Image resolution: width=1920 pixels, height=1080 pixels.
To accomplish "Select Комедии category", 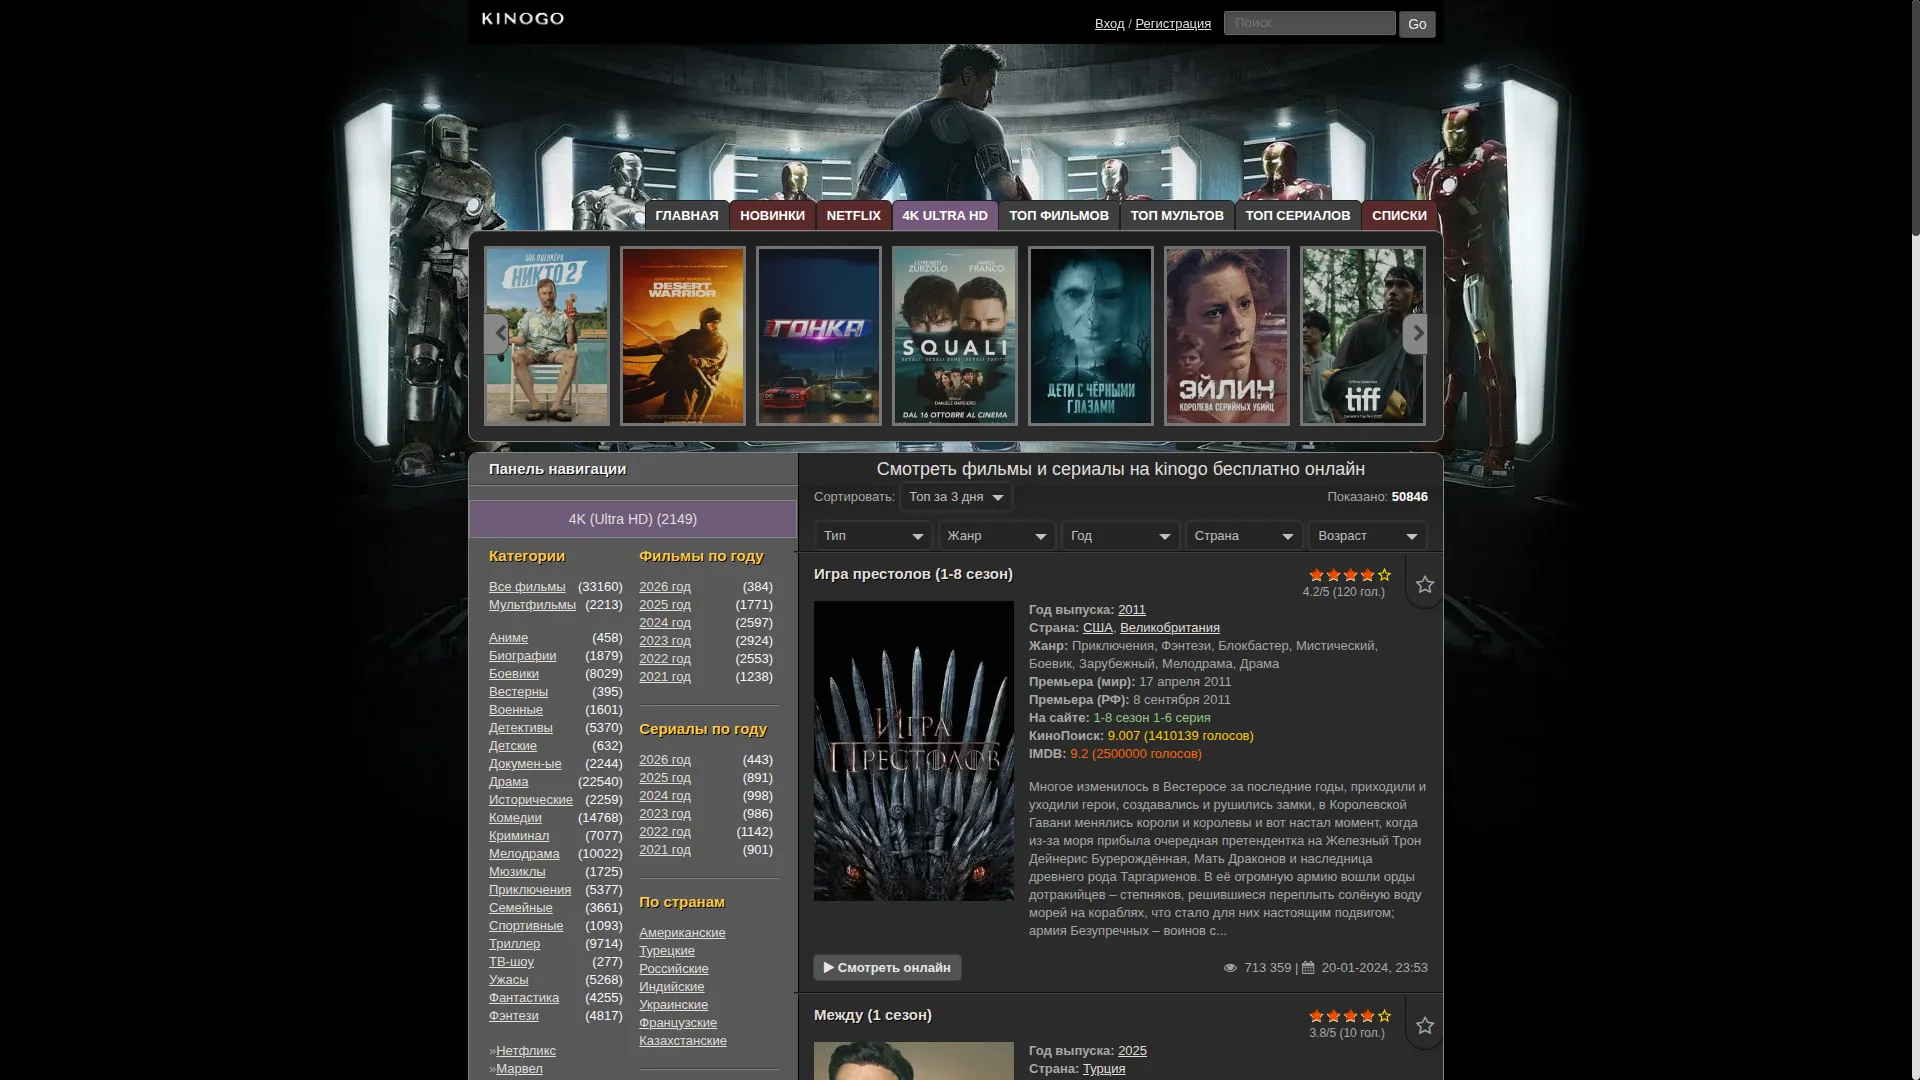I will (515, 818).
